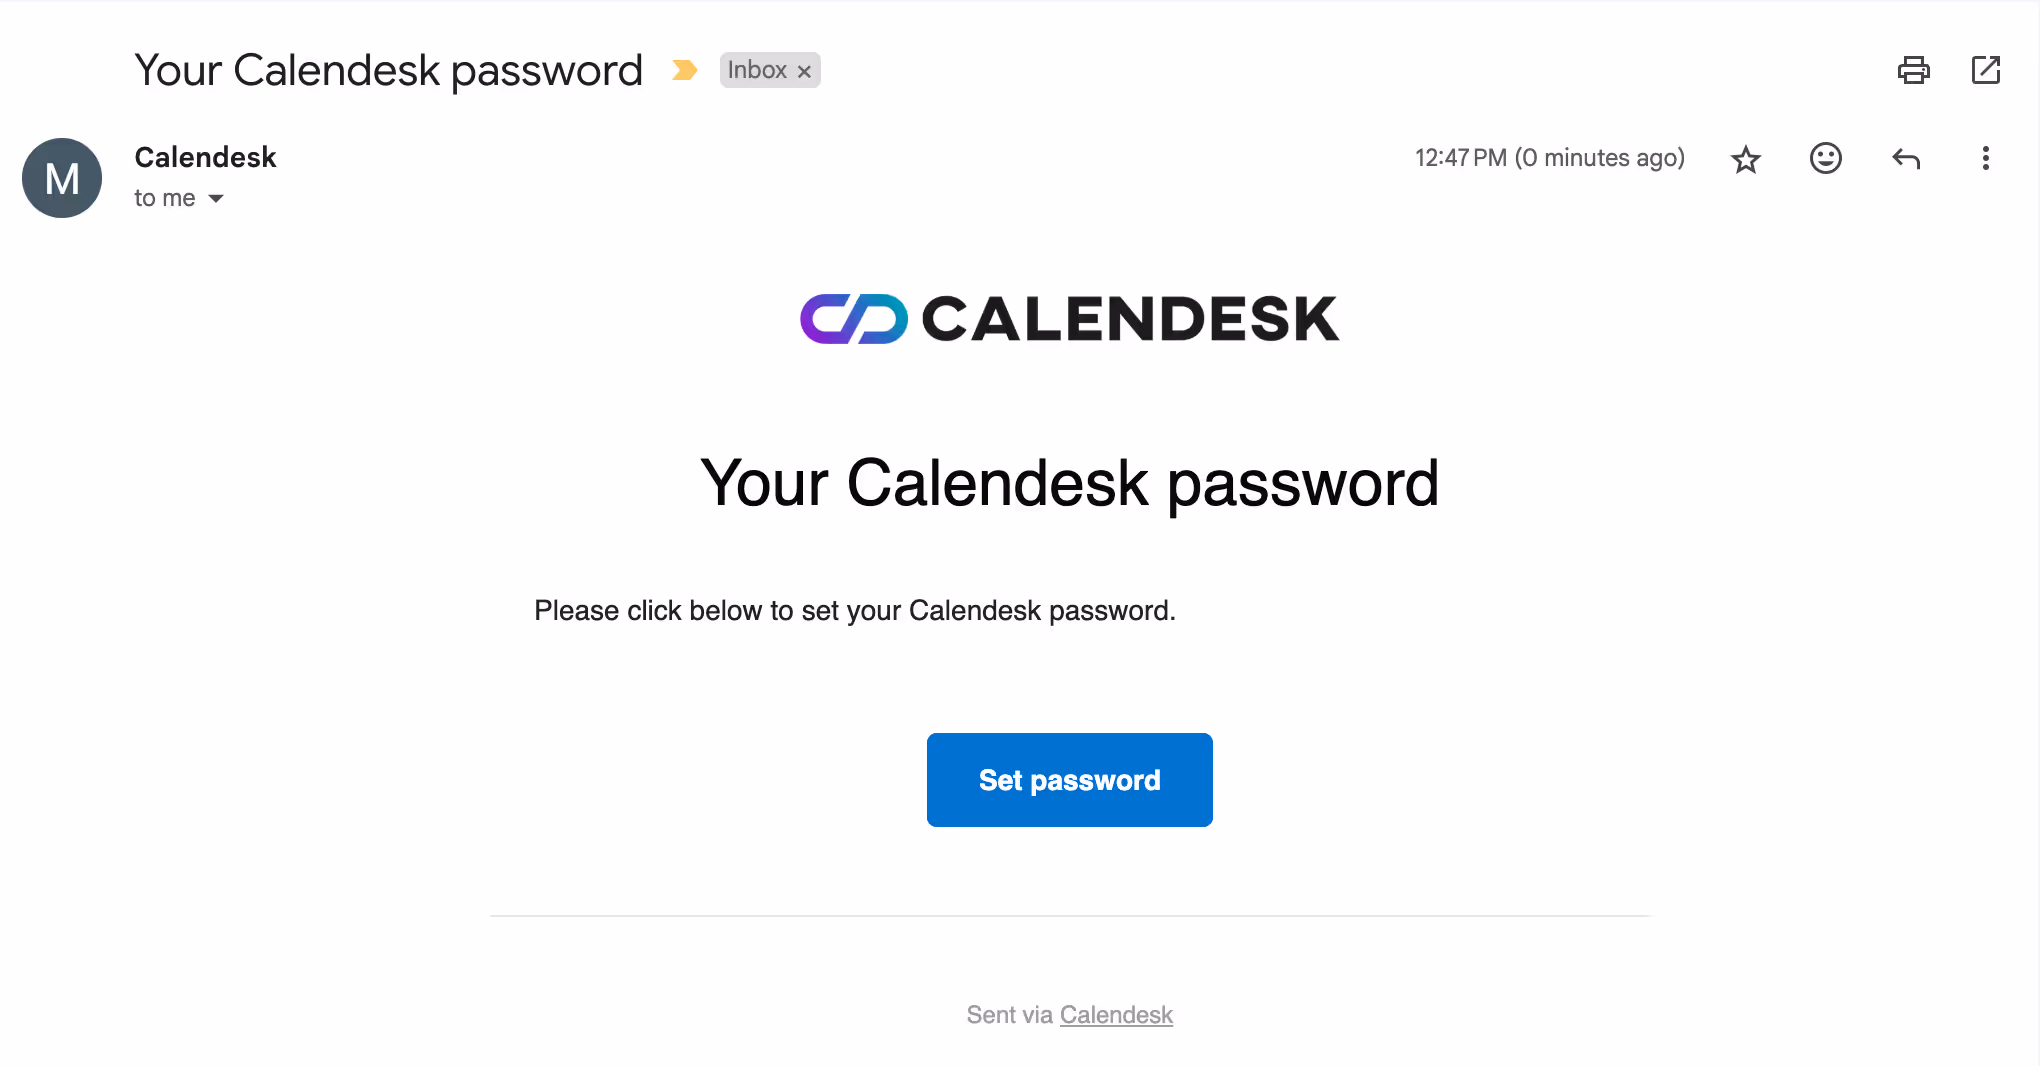Image resolution: width=2040 pixels, height=1066 pixels.
Task: Add an emoji reaction to the email
Action: click(x=1825, y=158)
